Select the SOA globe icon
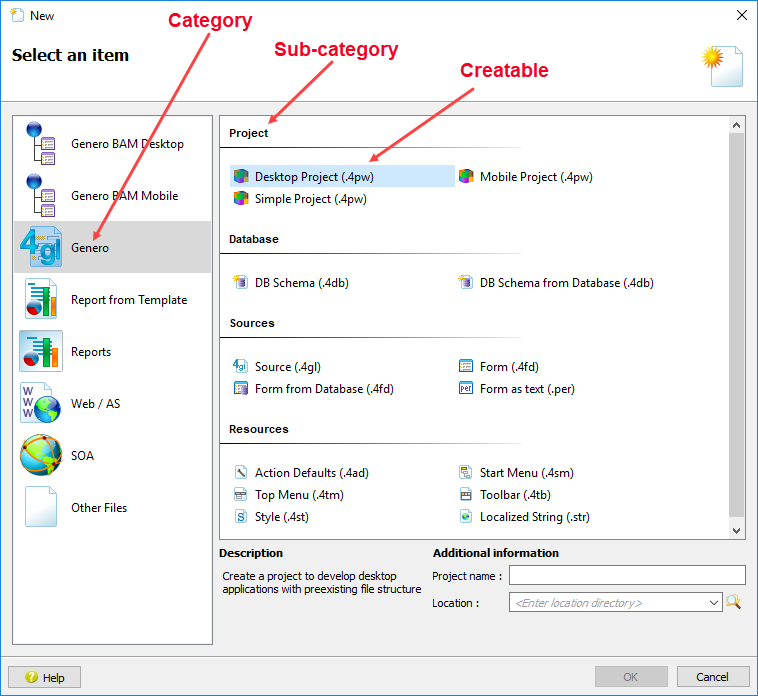Image resolution: width=758 pixels, height=696 pixels. pyautogui.click(x=41, y=456)
